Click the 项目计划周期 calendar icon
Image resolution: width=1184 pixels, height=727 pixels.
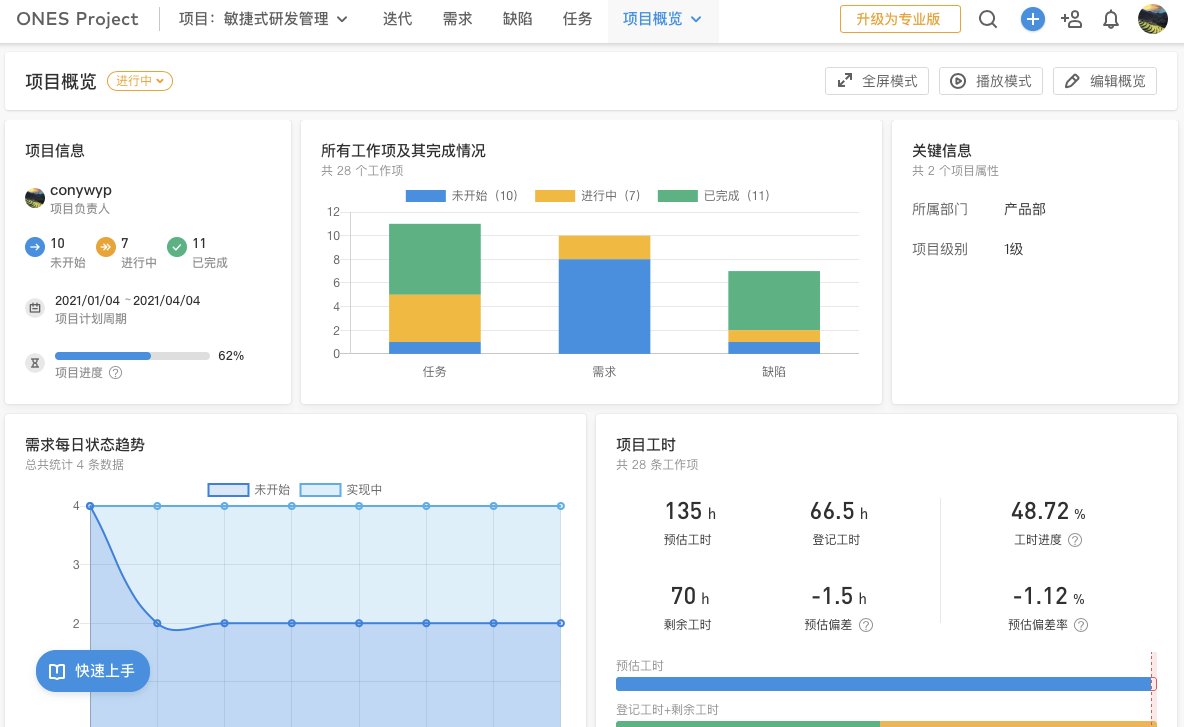35,308
